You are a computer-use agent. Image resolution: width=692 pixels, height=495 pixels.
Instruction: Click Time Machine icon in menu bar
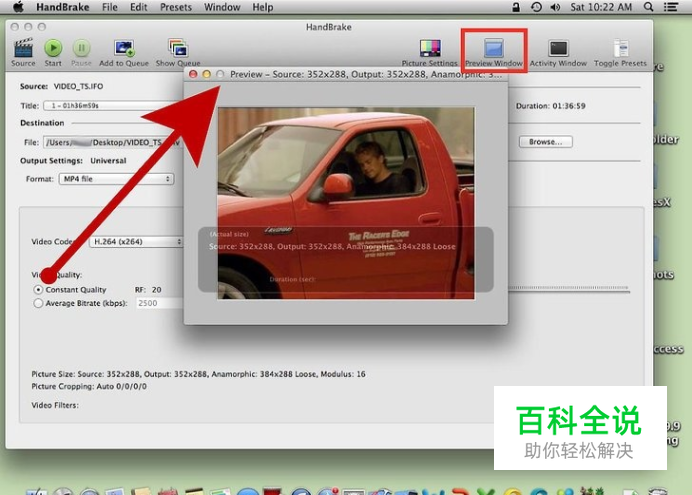(536, 7)
